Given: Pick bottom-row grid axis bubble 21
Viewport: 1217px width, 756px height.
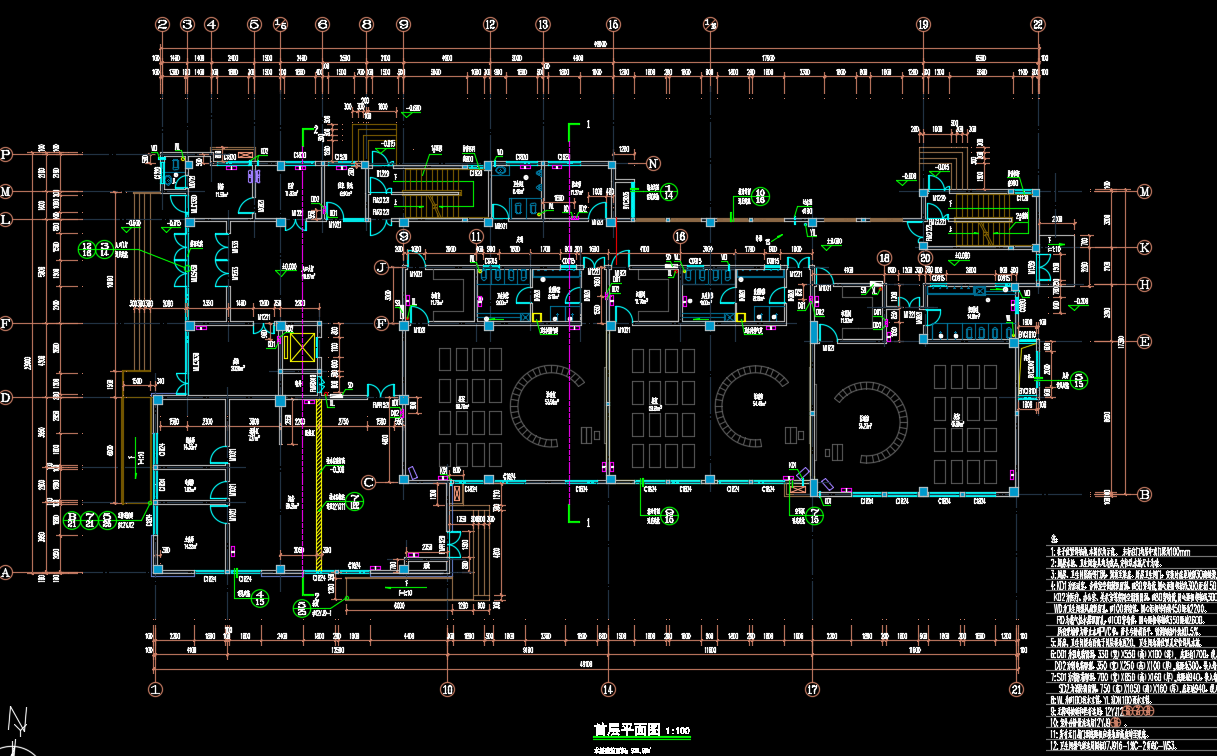Looking at the screenshot, I should (x=1018, y=688).
